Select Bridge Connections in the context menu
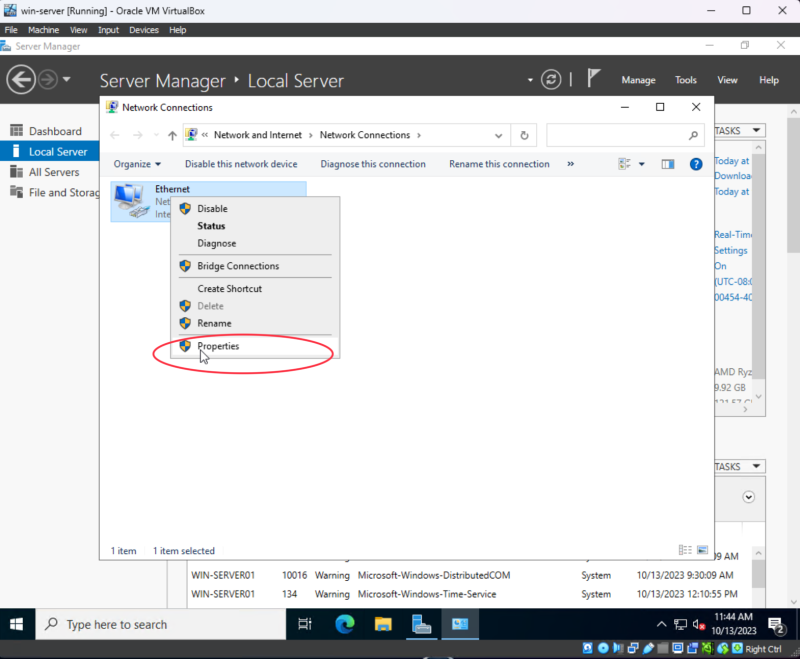This screenshot has width=800, height=659. (x=238, y=266)
